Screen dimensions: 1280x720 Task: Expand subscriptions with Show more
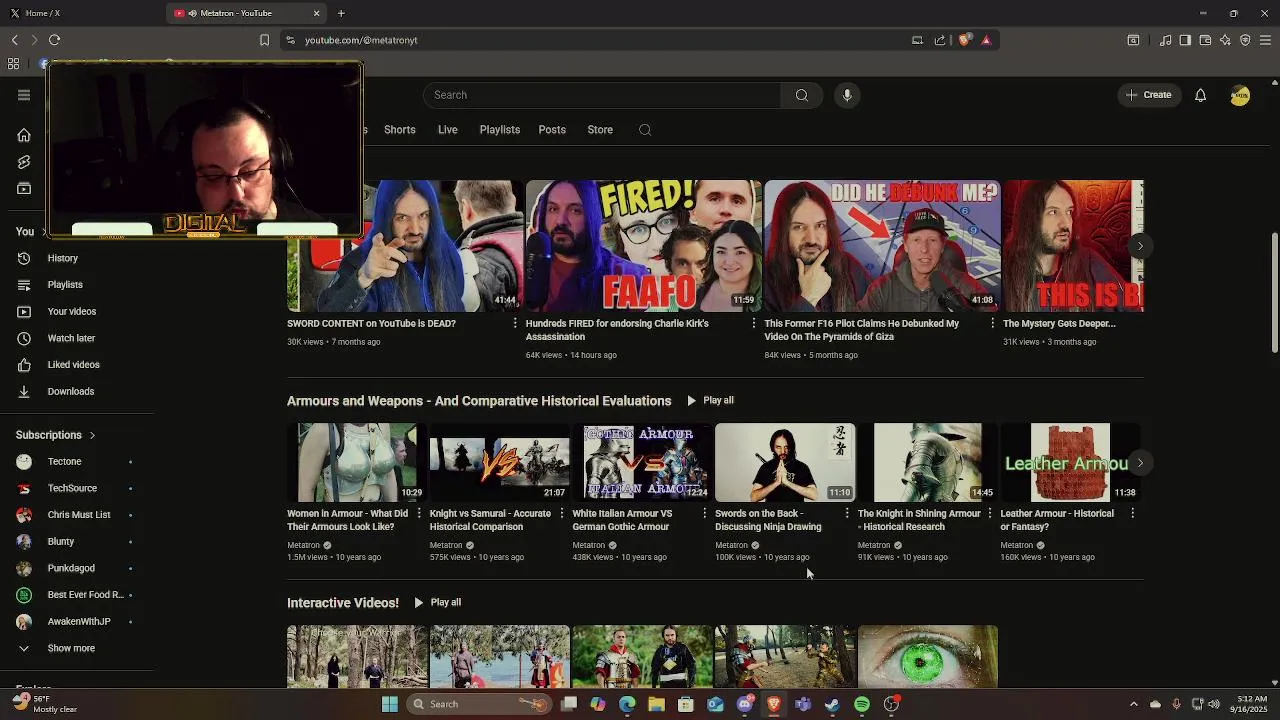[71, 648]
